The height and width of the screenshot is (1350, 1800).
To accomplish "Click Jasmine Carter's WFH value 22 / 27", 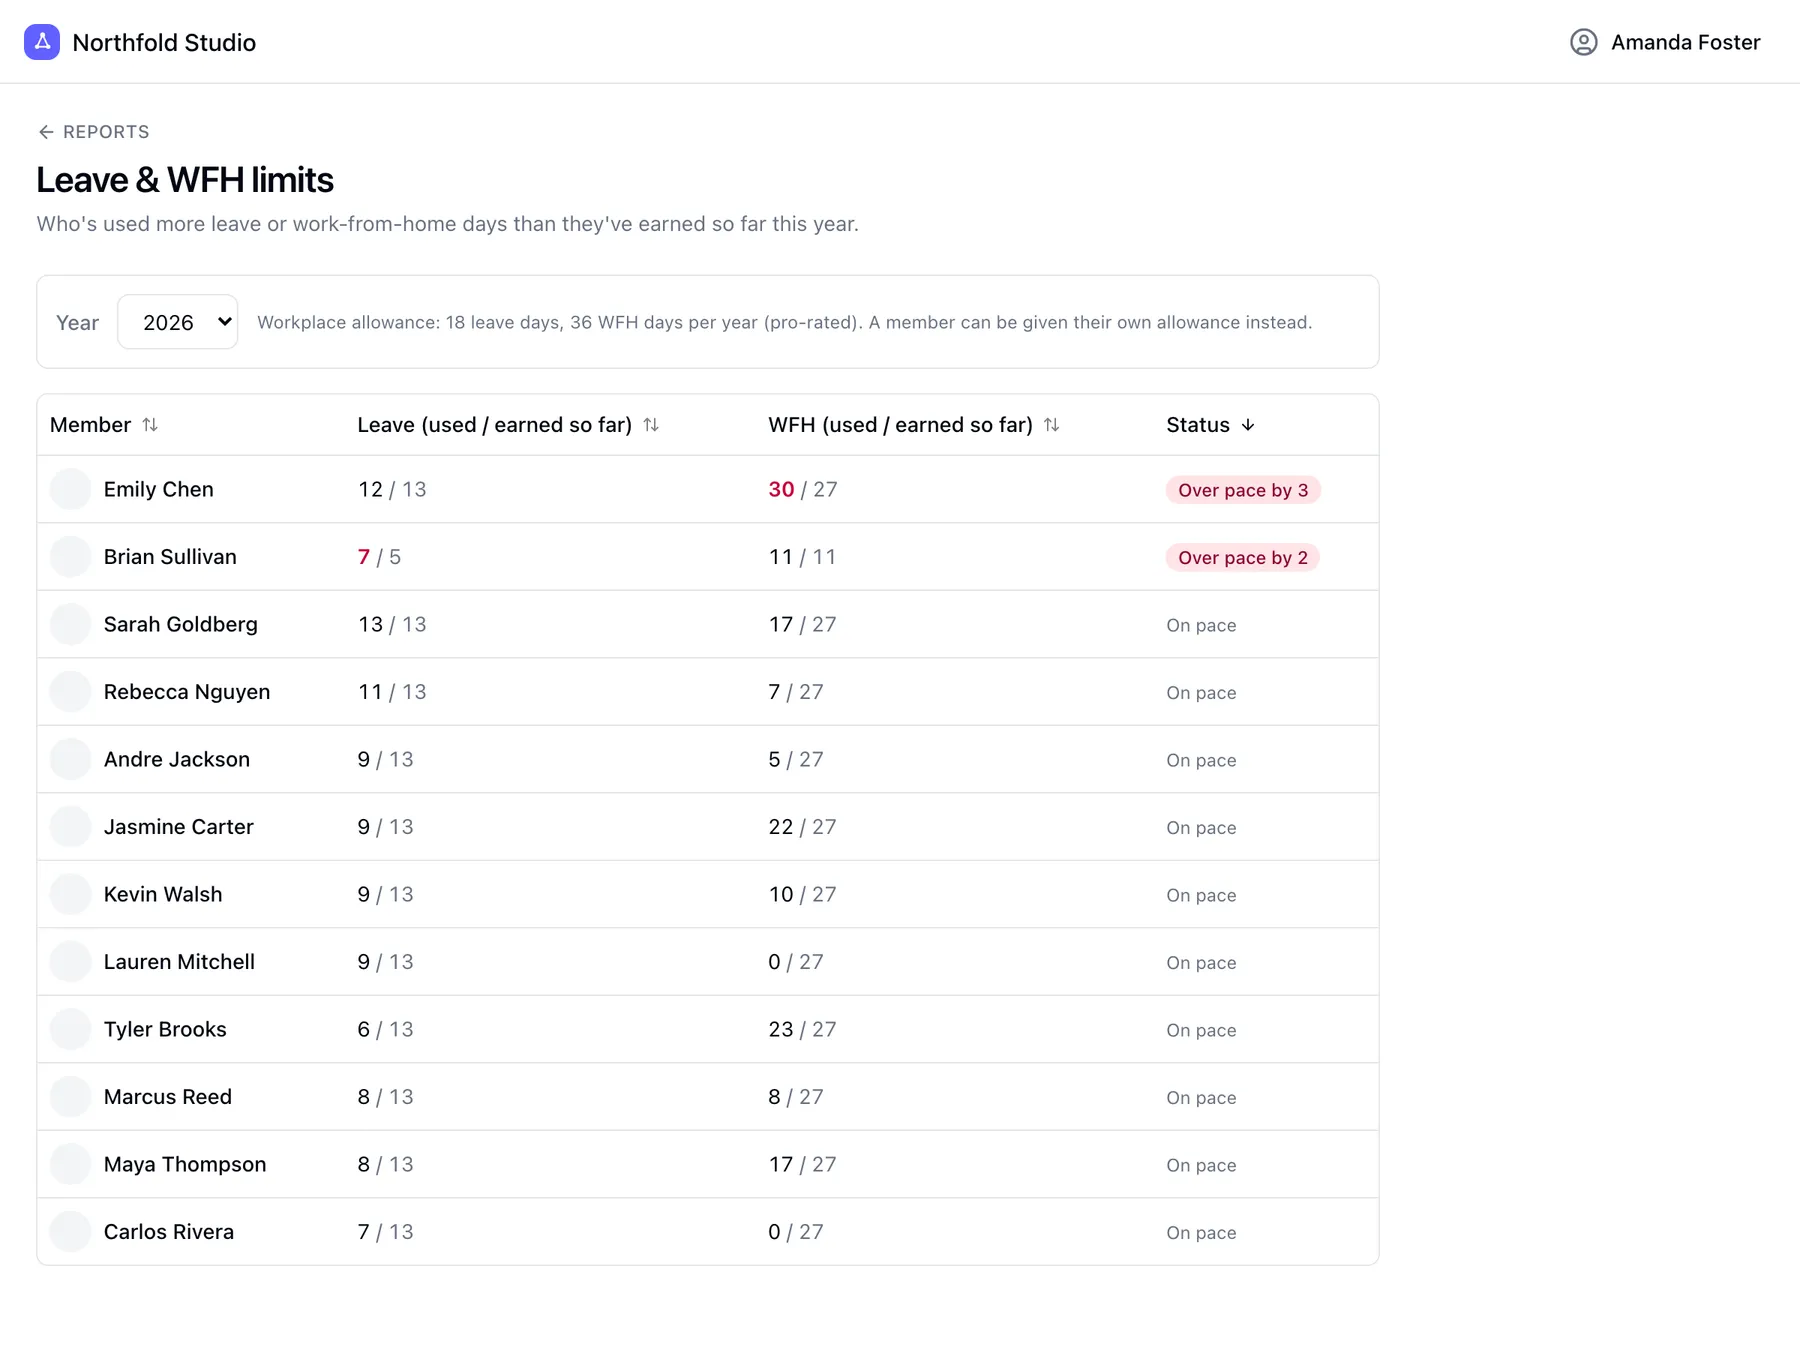I will tap(802, 827).
